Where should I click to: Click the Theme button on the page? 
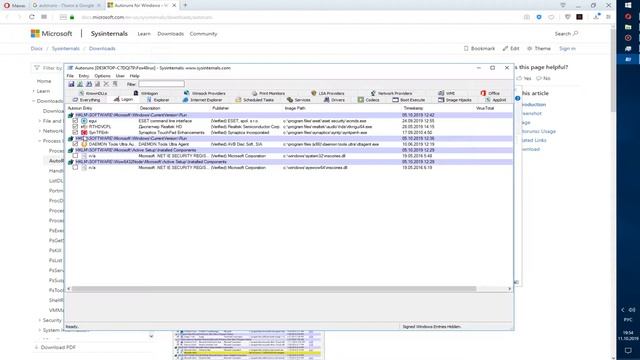tap(539, 48)
